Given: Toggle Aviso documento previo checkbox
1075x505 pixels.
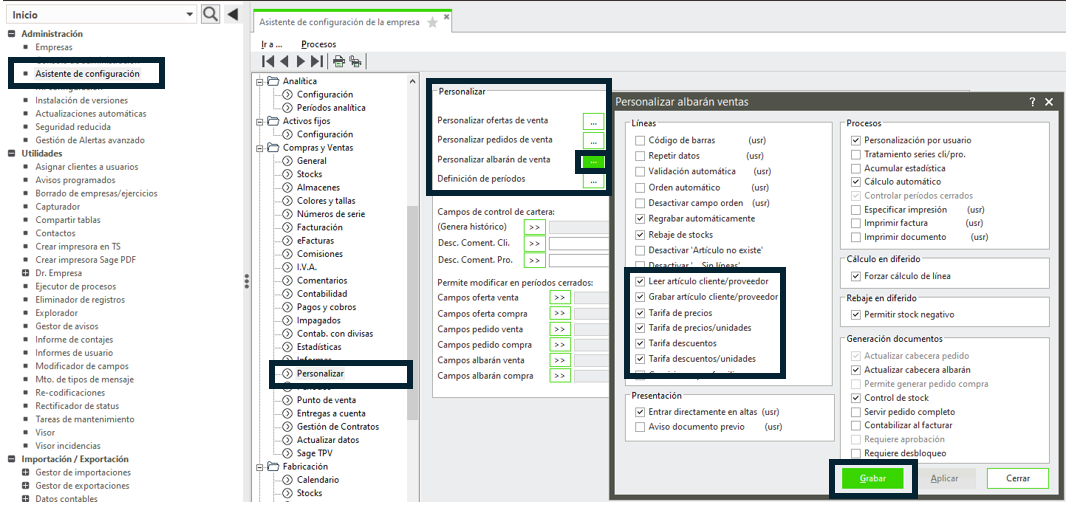Looking at the screenshot, I should (x=640, y=427).
